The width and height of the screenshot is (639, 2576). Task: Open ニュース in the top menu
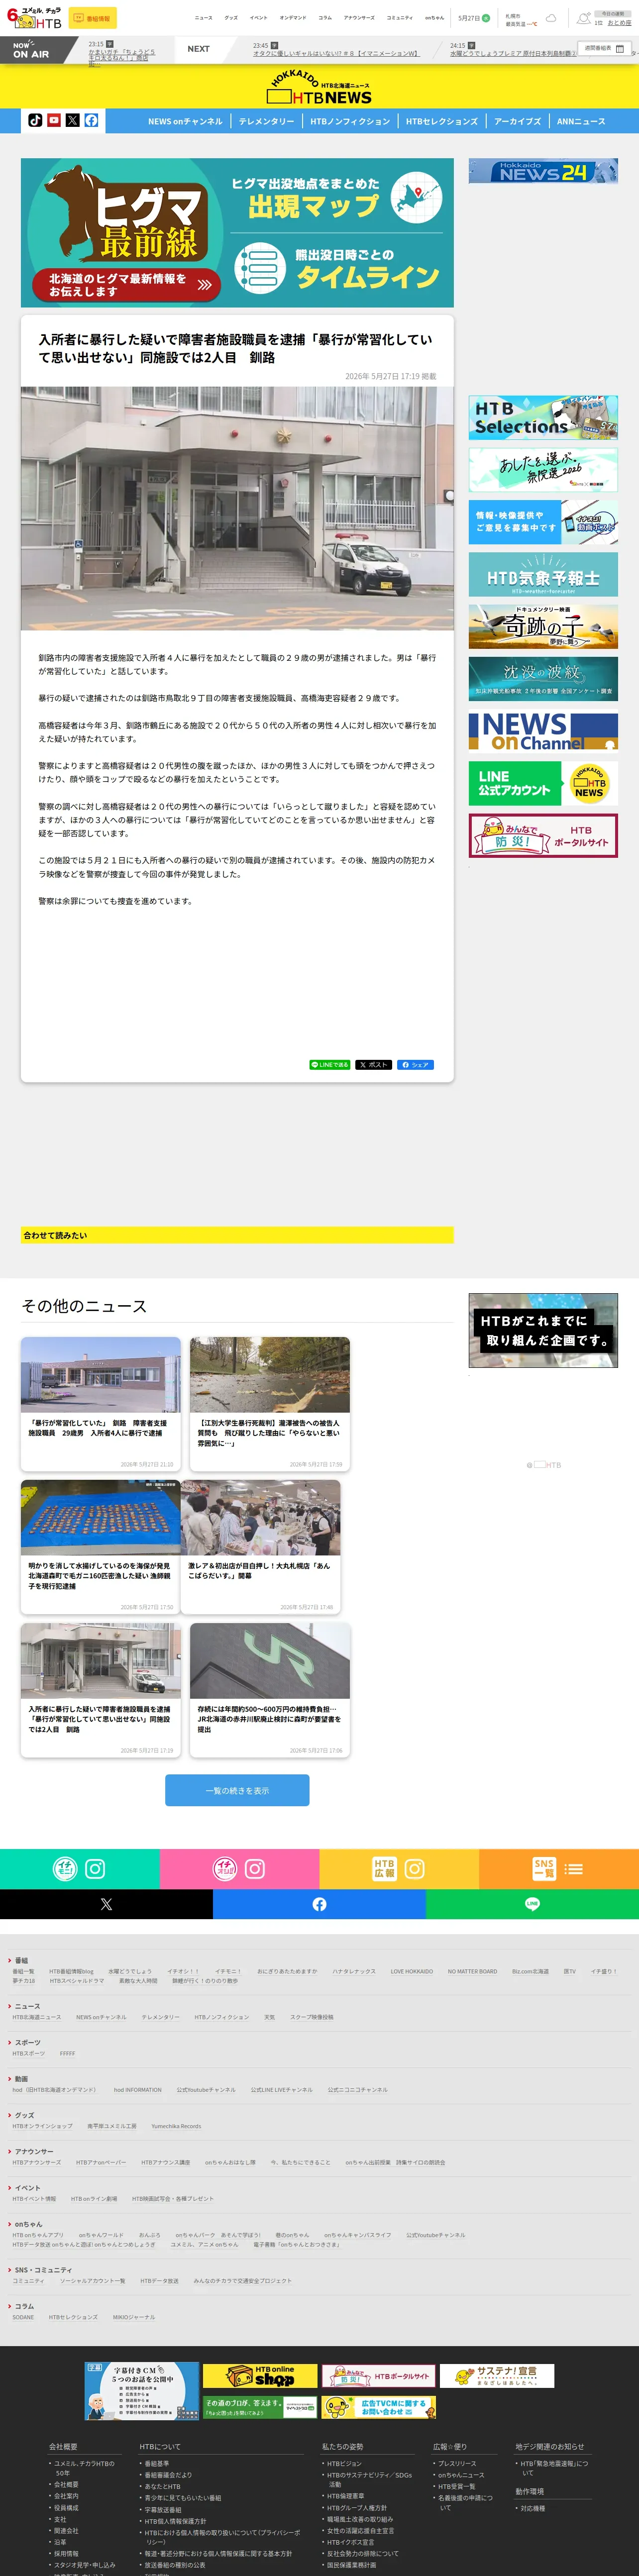203,18
